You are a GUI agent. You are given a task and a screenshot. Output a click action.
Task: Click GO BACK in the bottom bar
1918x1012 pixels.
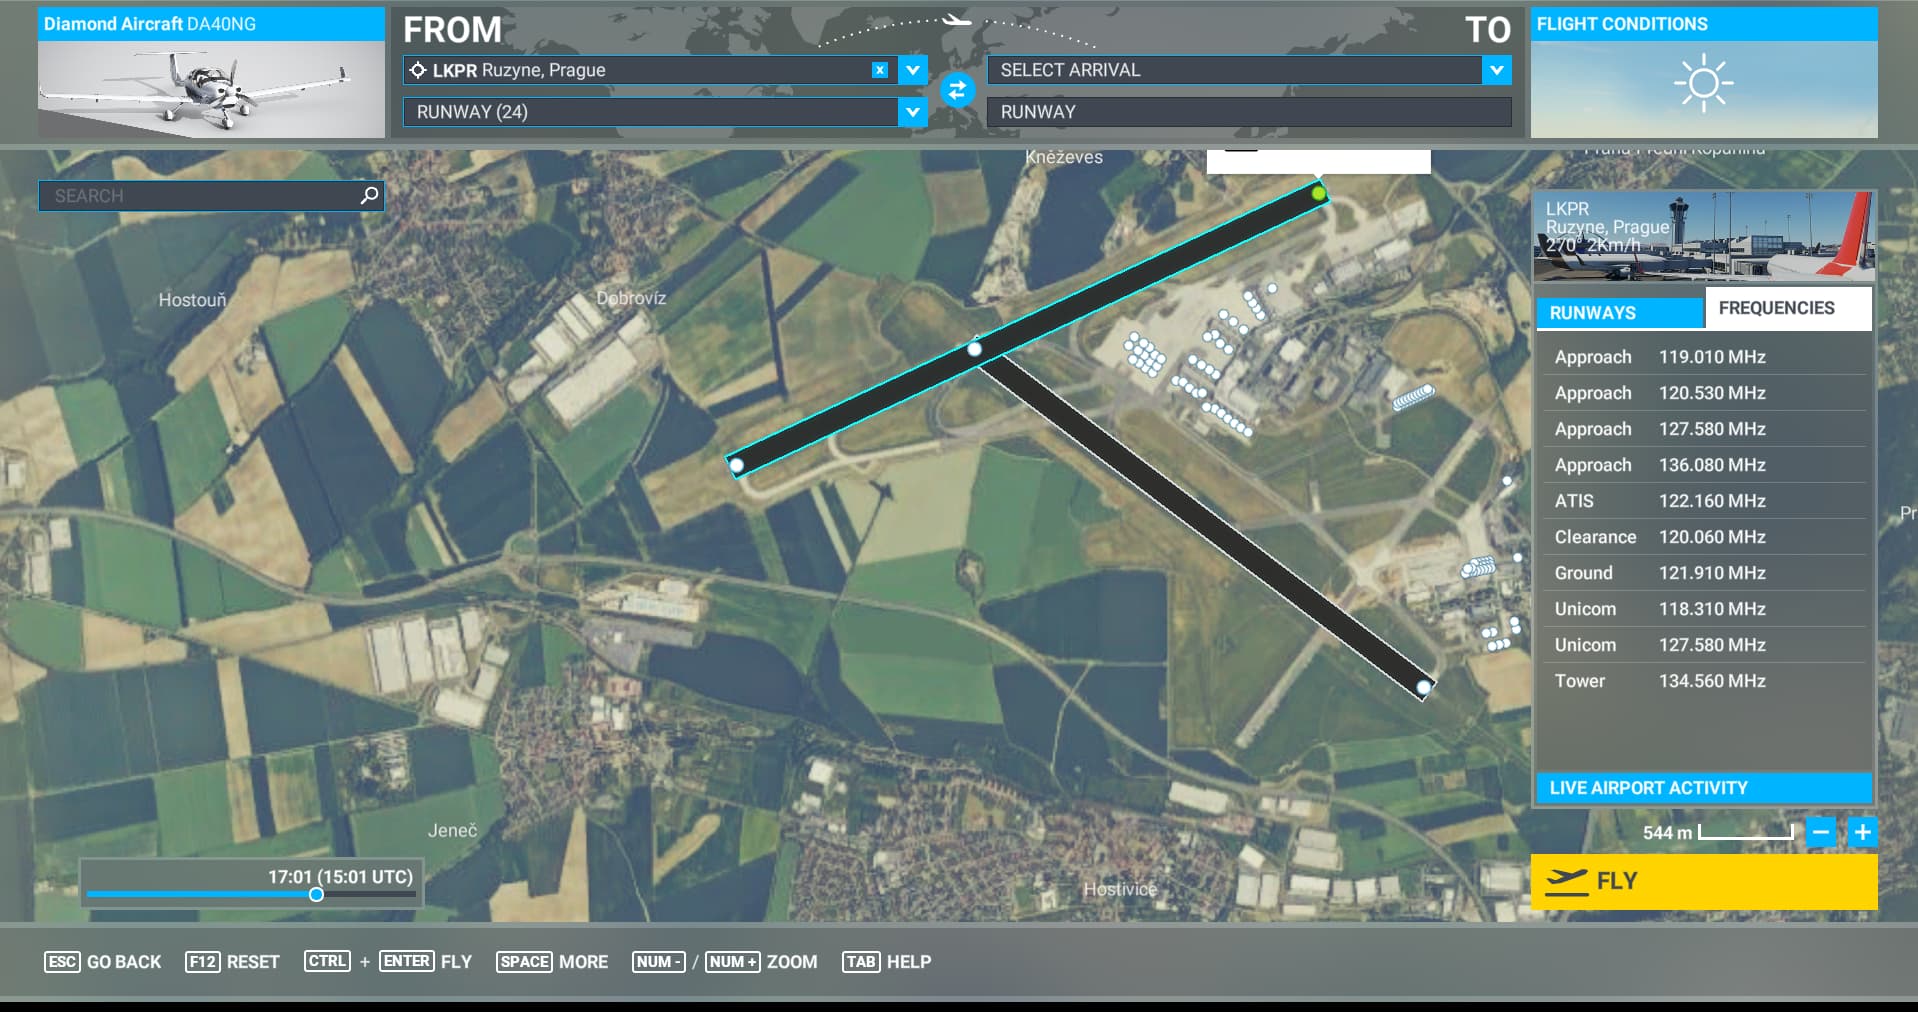coord(103,962)
